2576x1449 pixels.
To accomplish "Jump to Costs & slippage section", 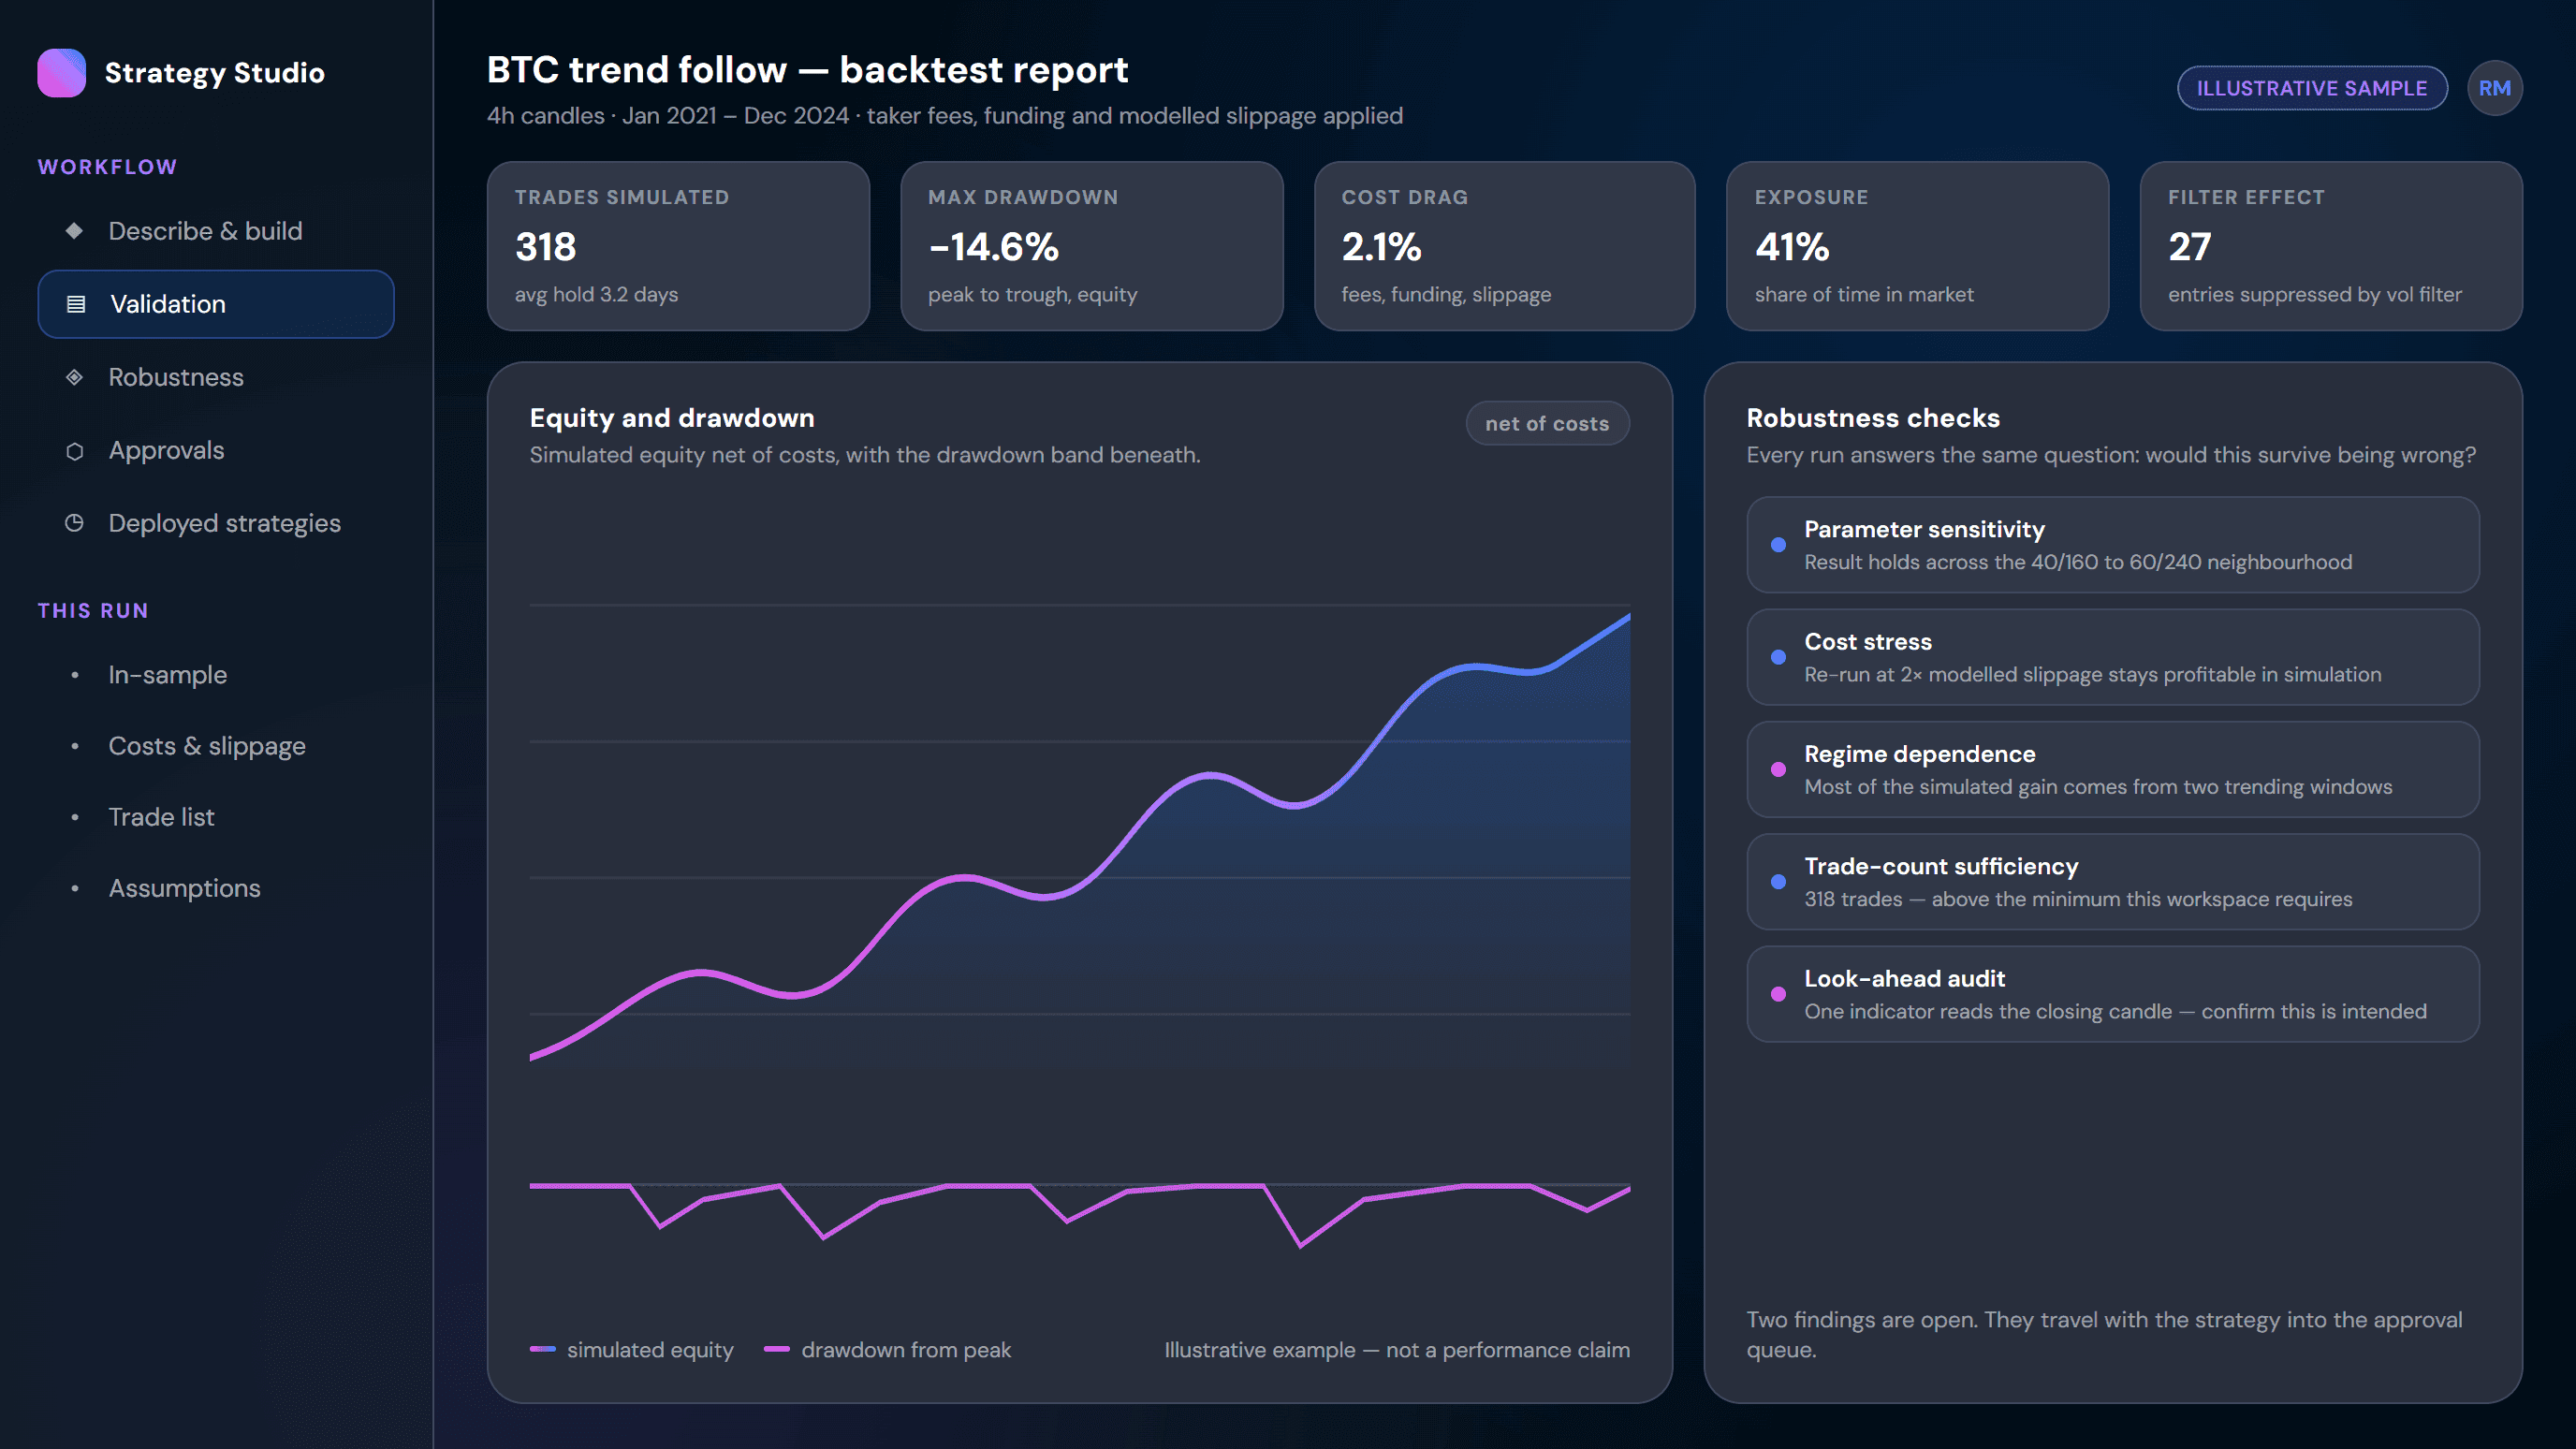I will [216, 746].
